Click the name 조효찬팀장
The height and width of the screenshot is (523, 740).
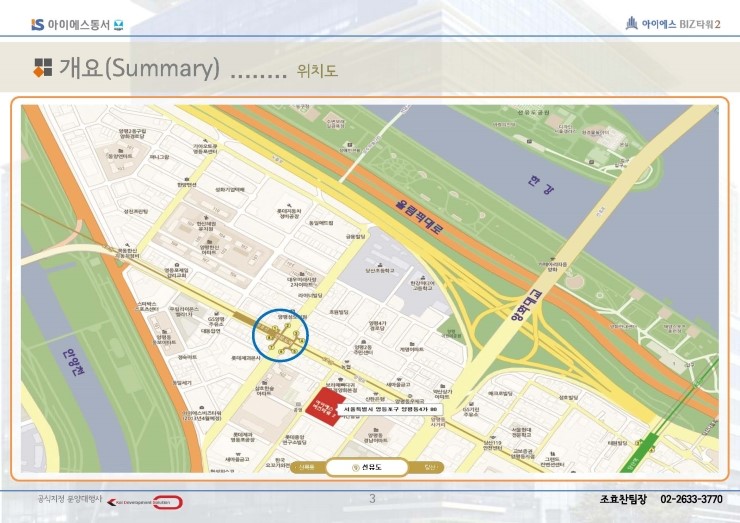(623, 499)
